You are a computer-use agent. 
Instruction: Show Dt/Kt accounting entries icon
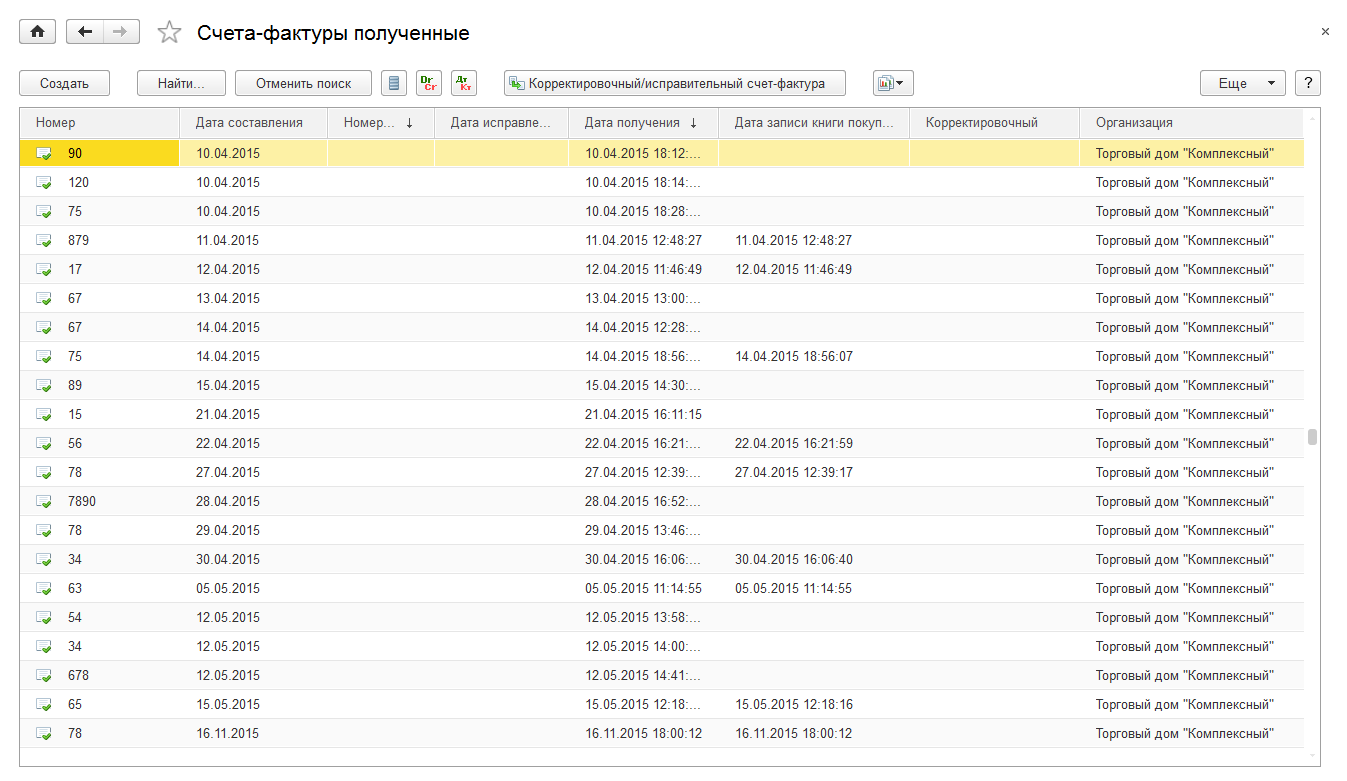pos(428,83)
